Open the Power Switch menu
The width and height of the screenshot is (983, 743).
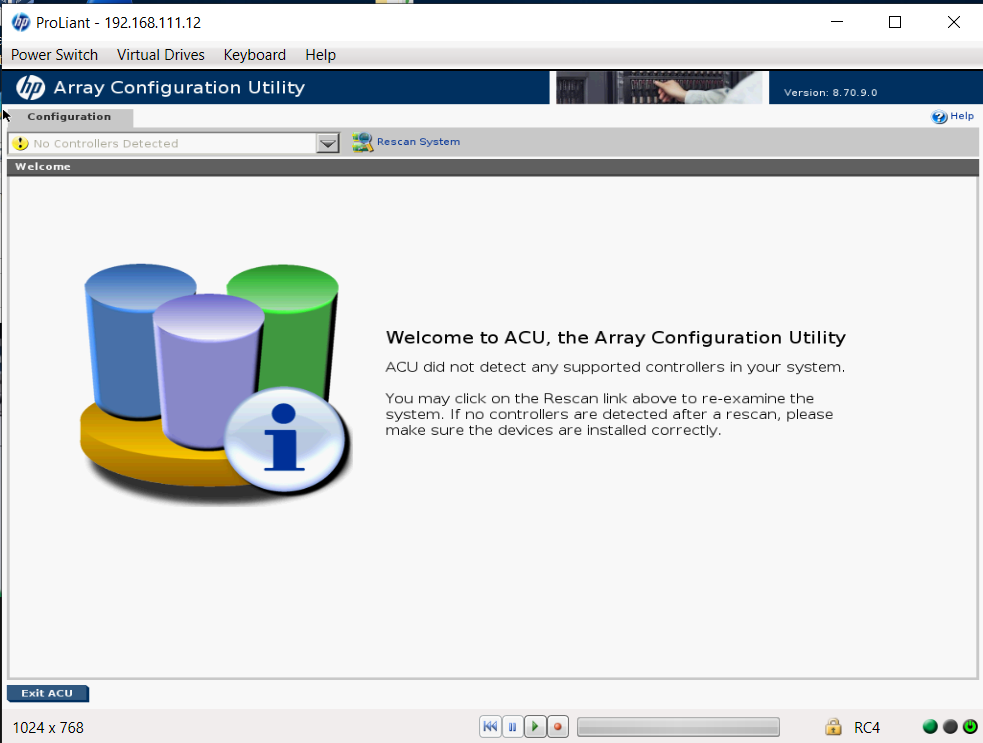tap(55, 55)
